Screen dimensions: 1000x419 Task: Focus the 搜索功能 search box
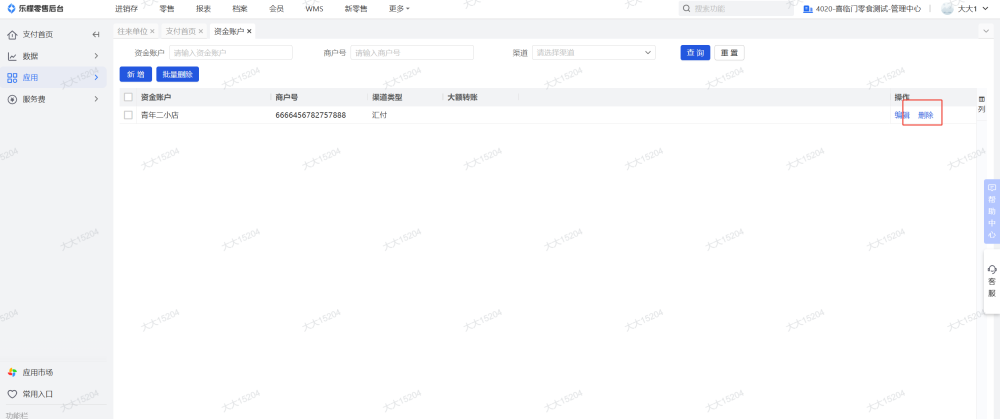737,9
